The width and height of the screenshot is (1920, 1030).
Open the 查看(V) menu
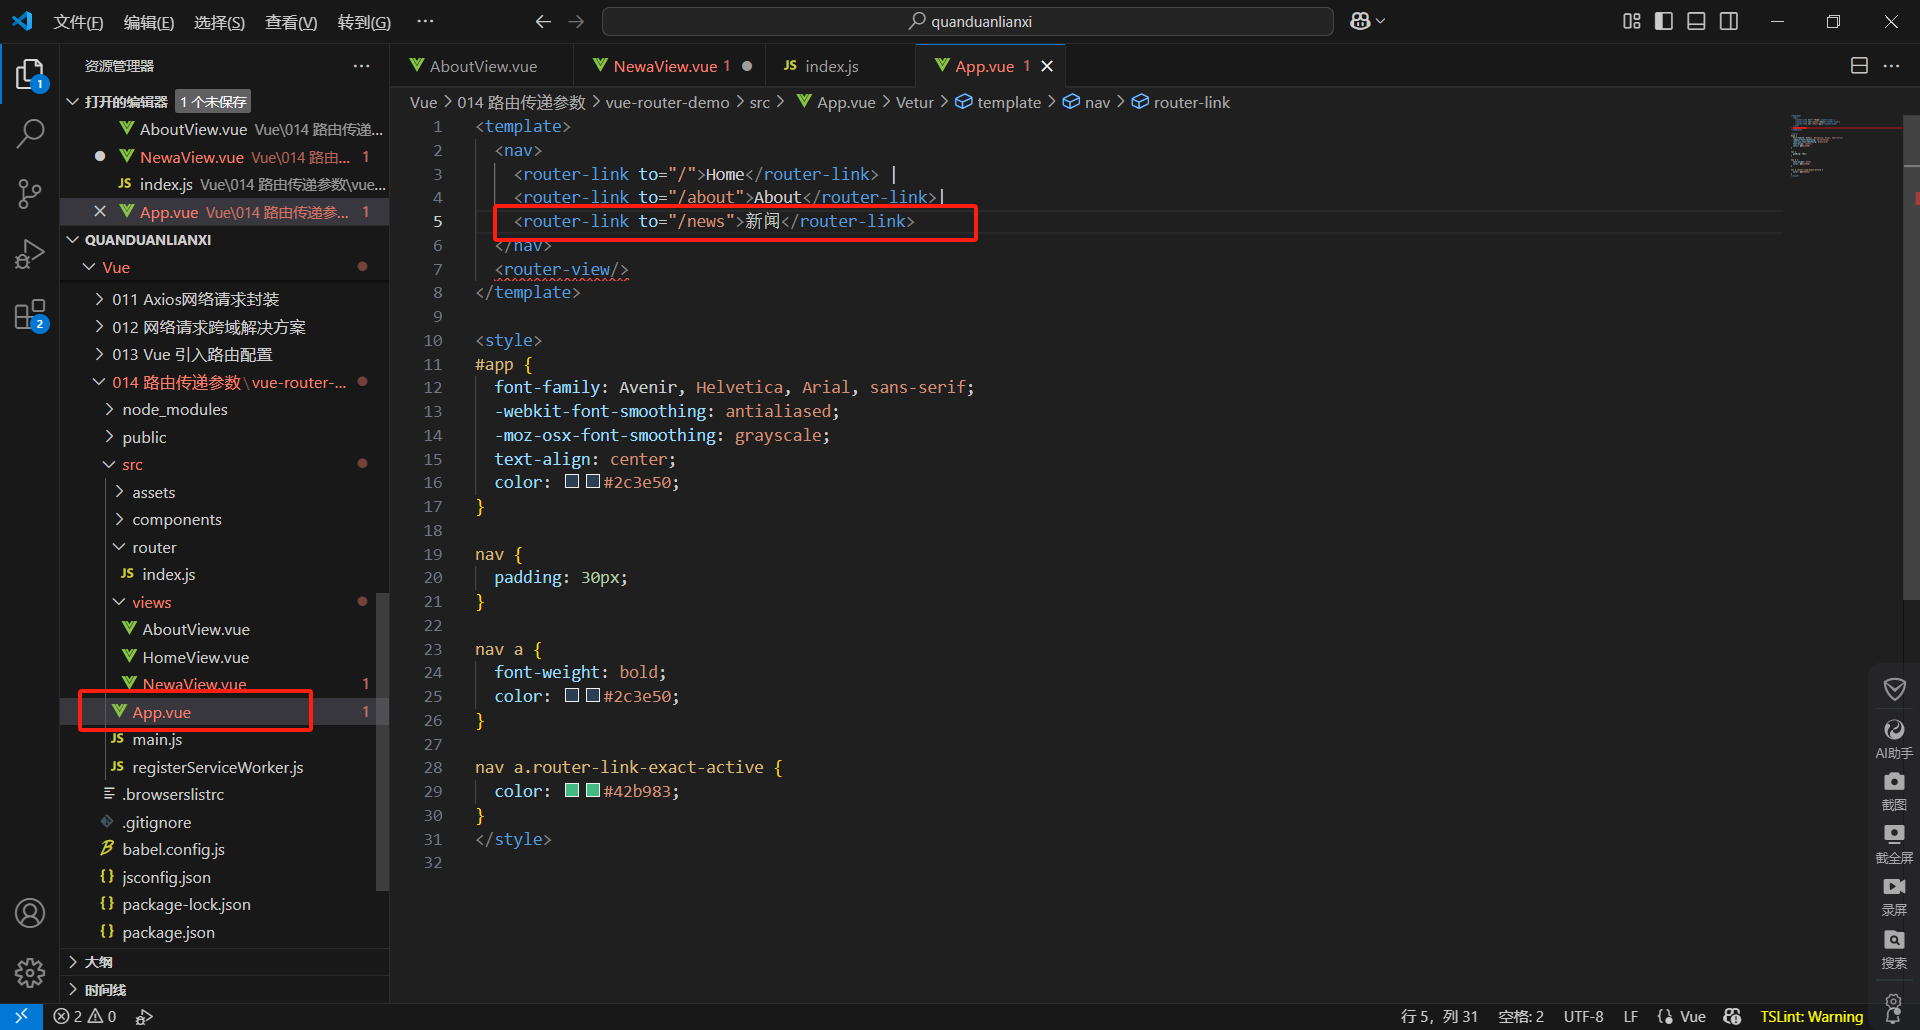click(x=291, y=22)
